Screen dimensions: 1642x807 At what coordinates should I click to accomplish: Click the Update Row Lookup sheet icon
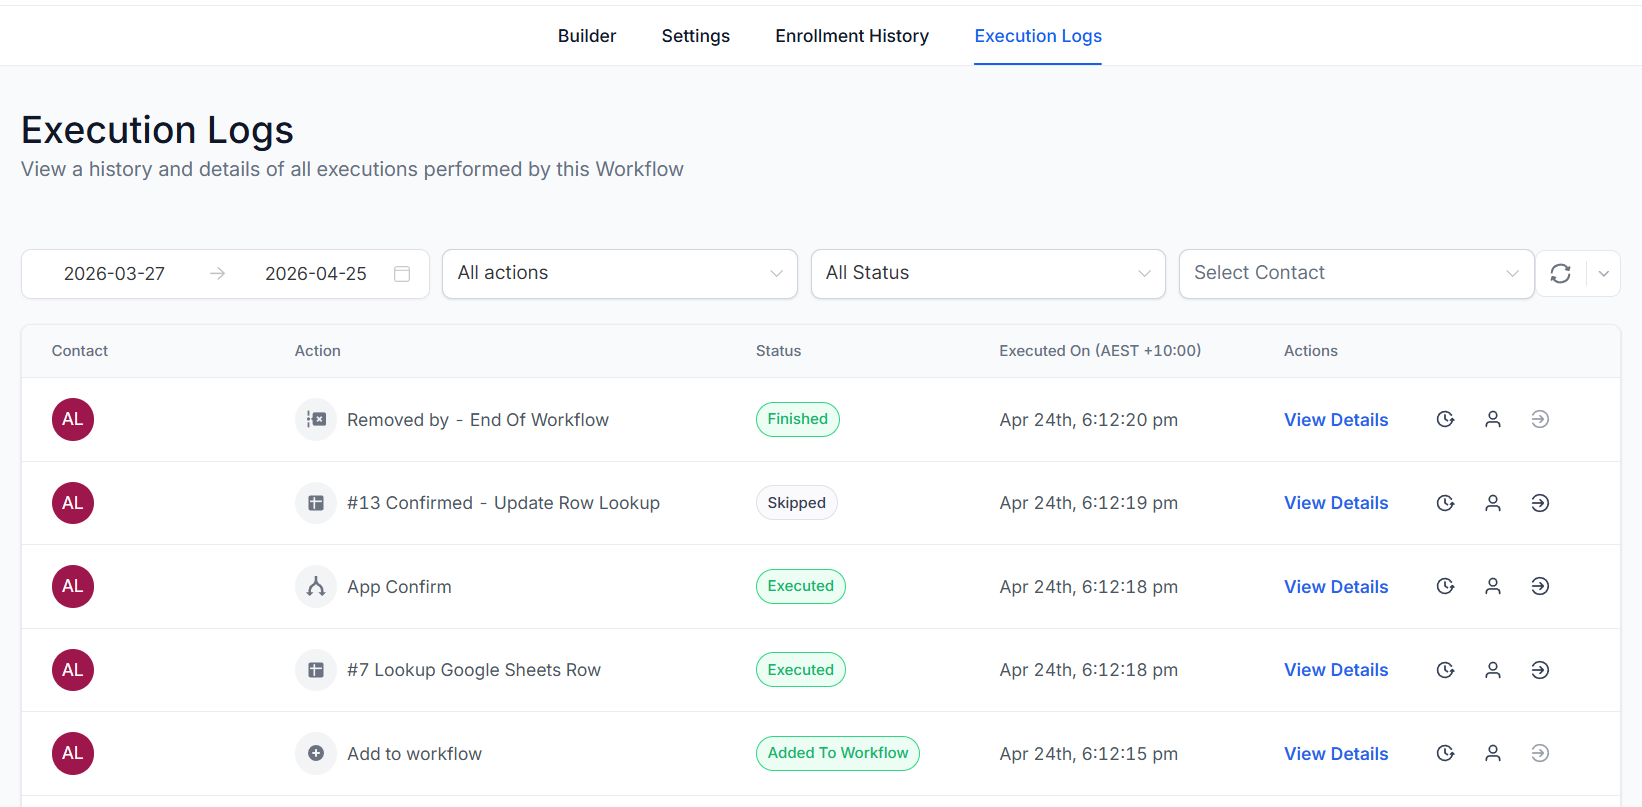316,503
